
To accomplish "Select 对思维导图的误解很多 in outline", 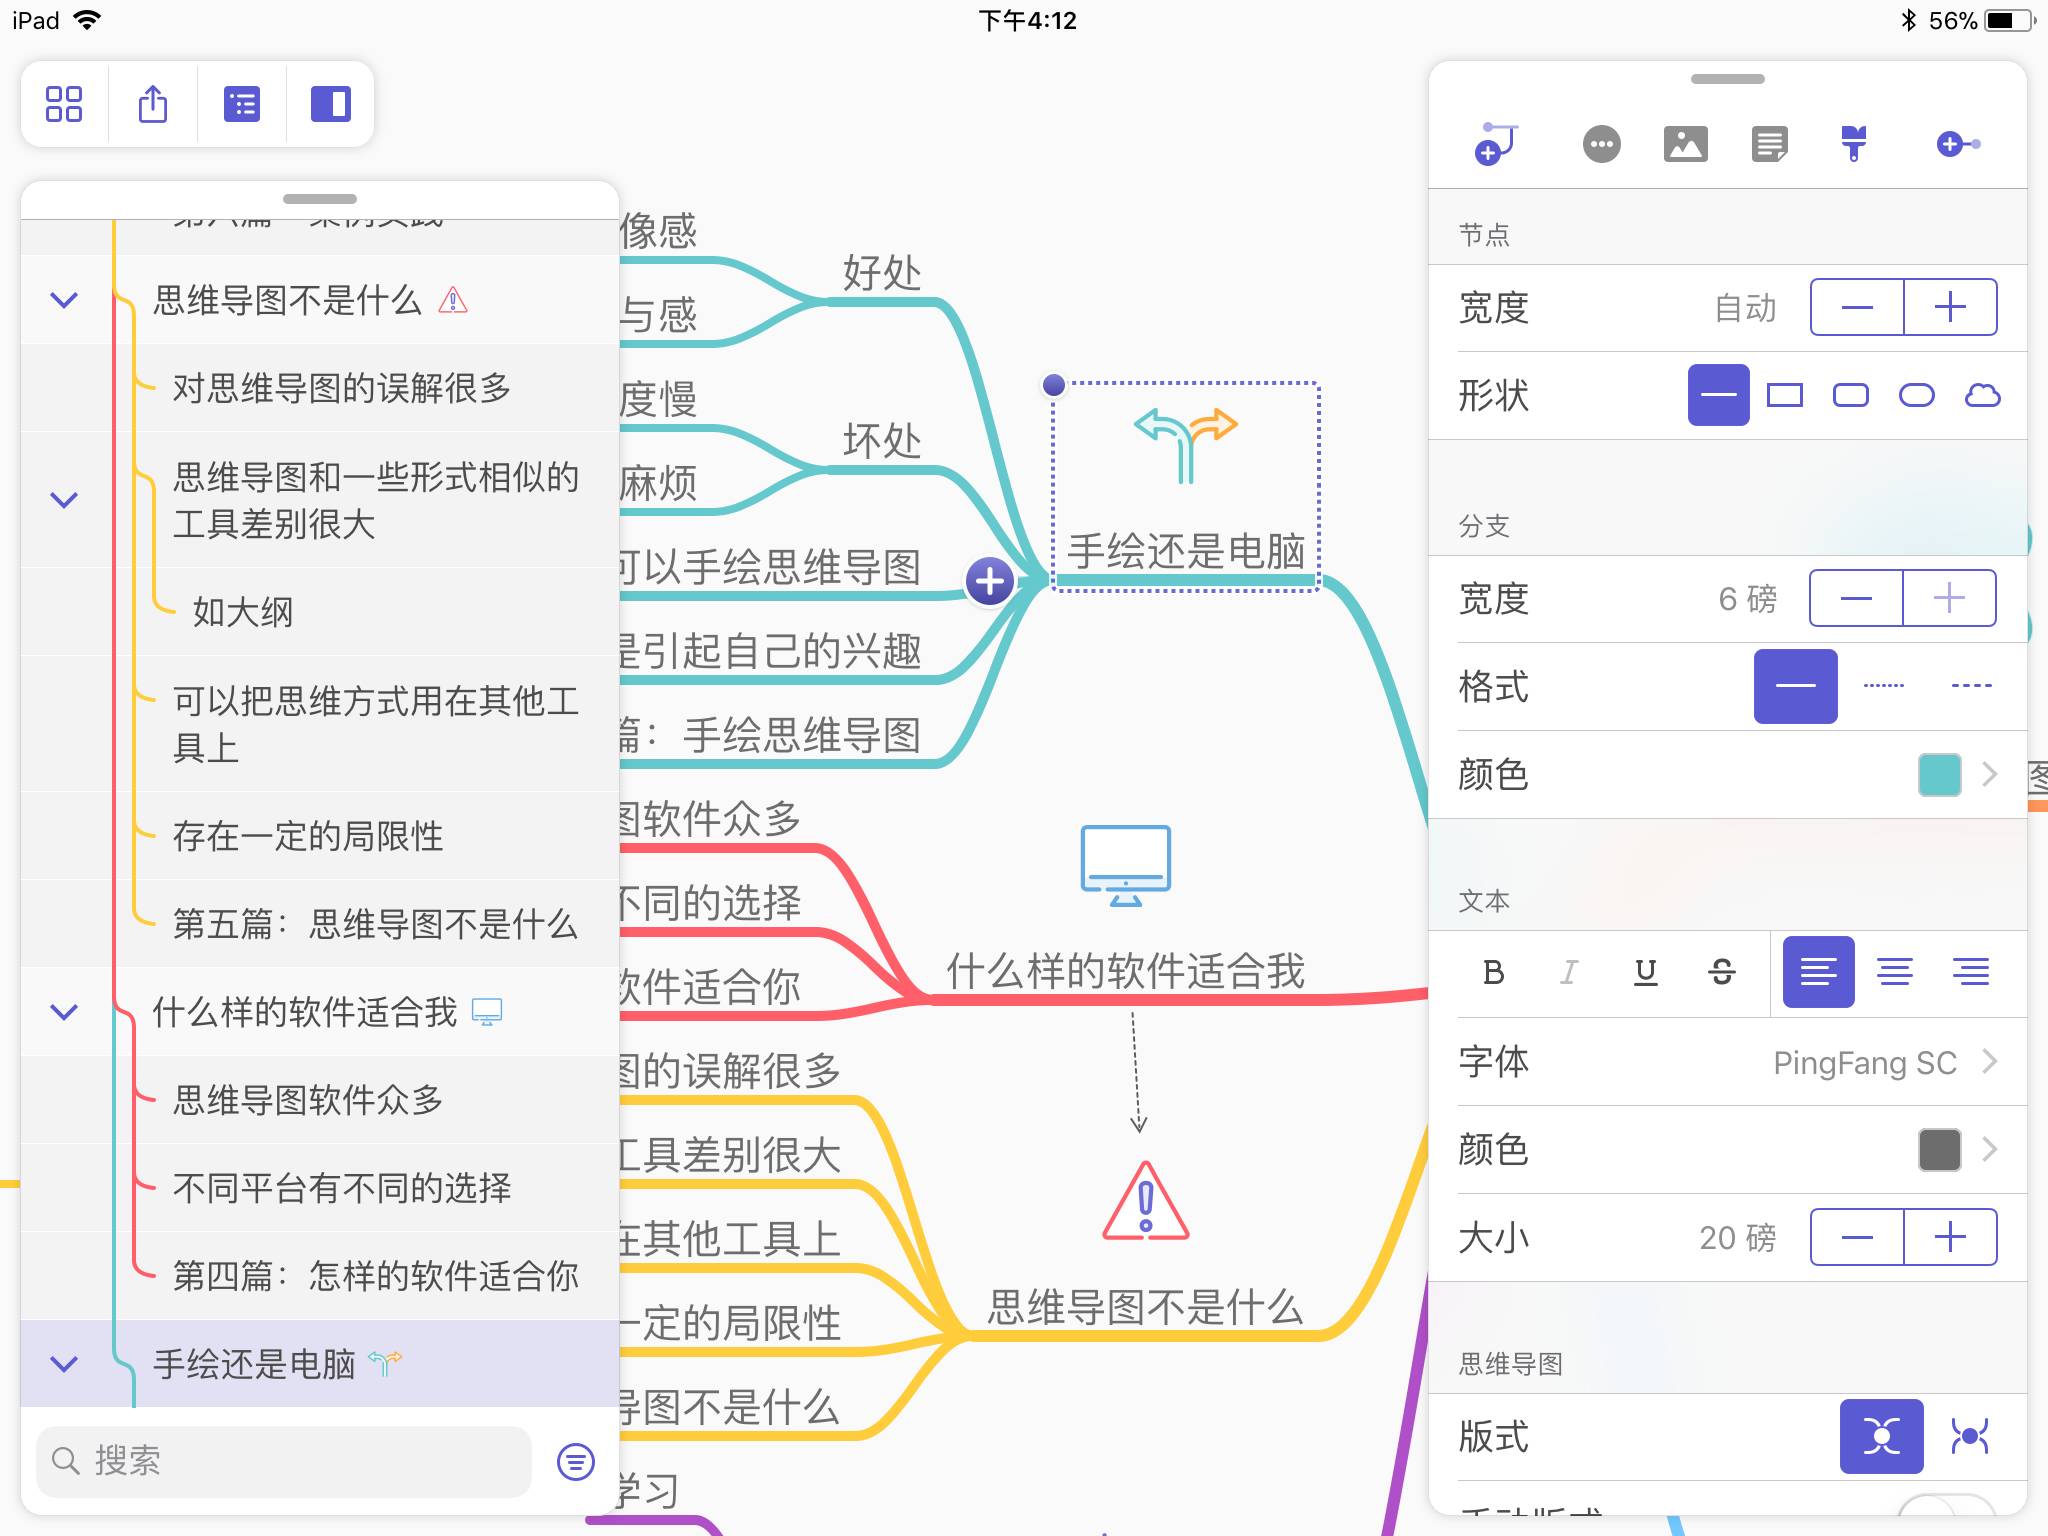I will click(341, 388).
